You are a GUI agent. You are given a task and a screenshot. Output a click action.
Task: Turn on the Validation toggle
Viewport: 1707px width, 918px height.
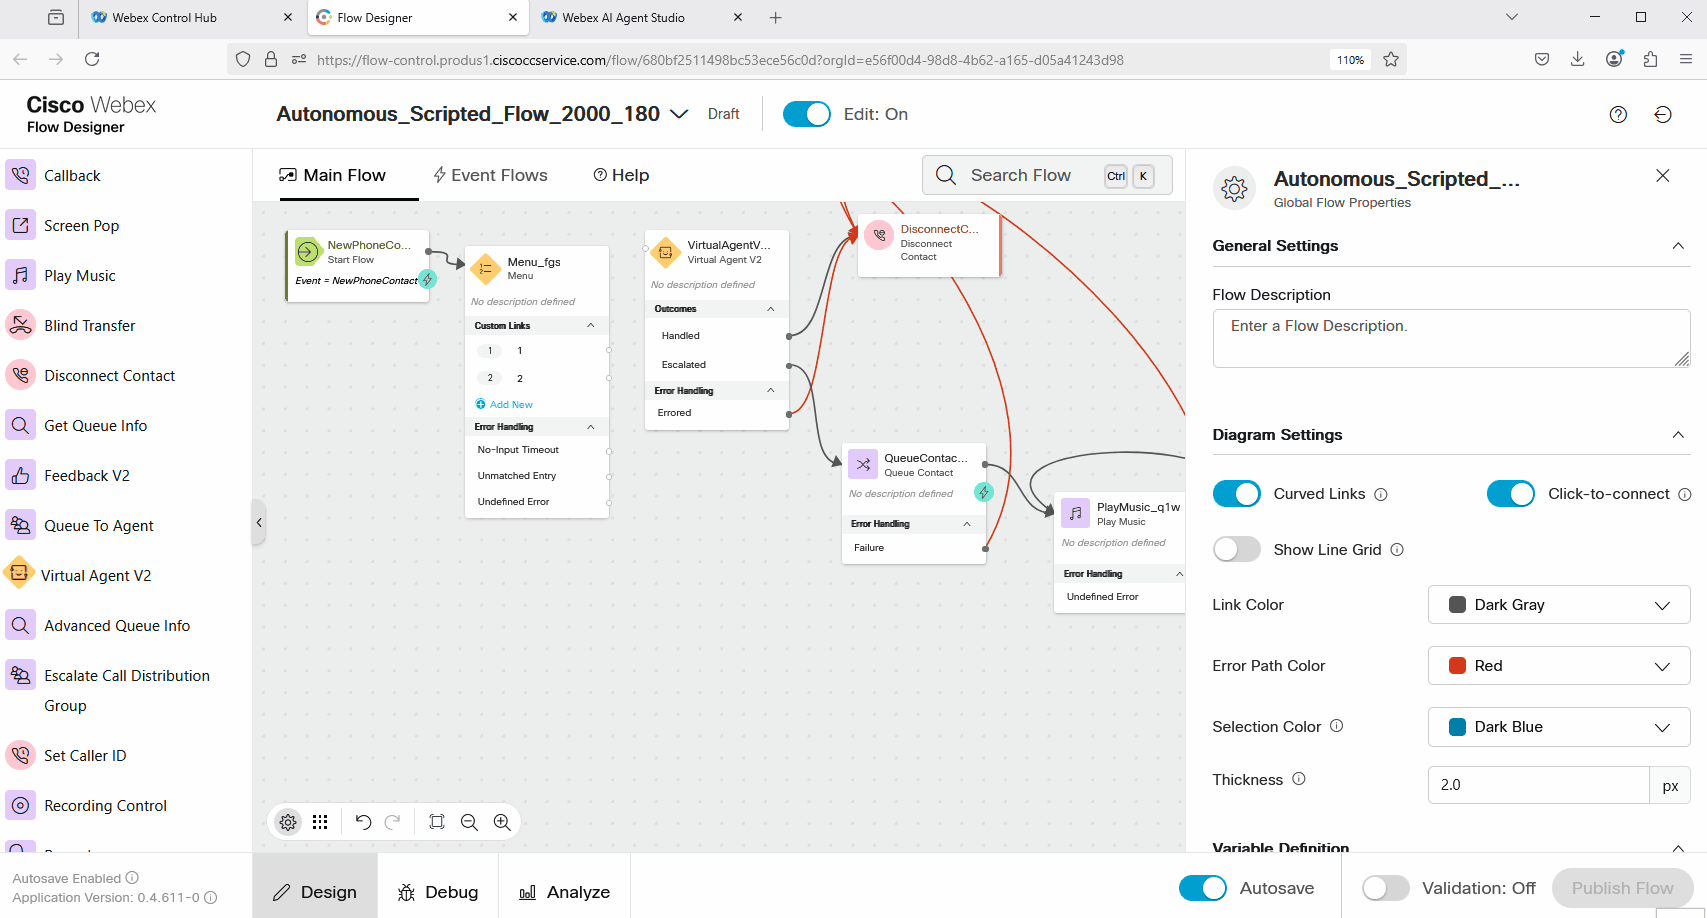[x=1385, y=888]
